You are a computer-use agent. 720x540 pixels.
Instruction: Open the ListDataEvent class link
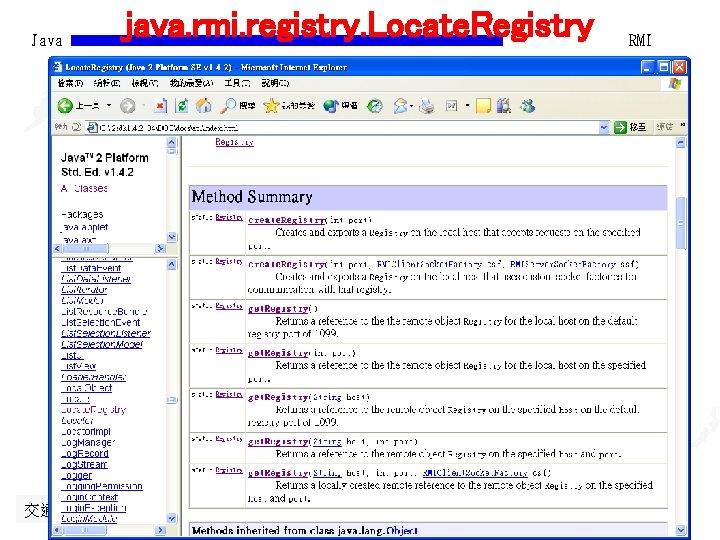[91, 268]
